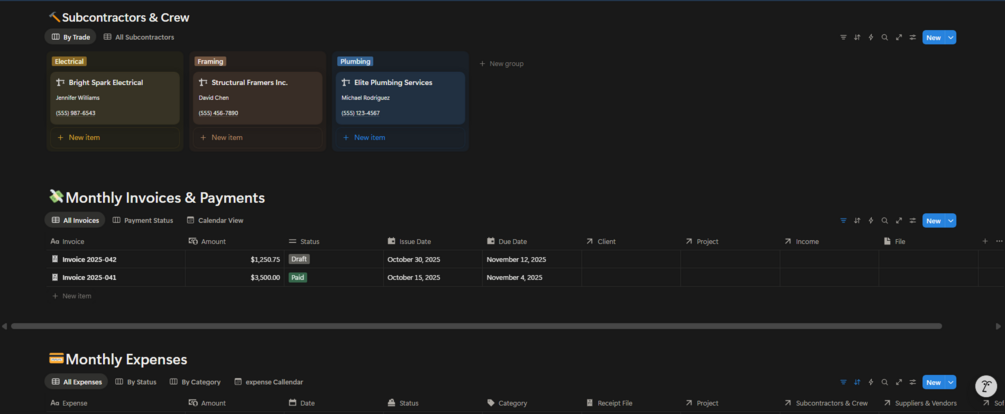Switch to the All Subcontractors view

point(138,37)
